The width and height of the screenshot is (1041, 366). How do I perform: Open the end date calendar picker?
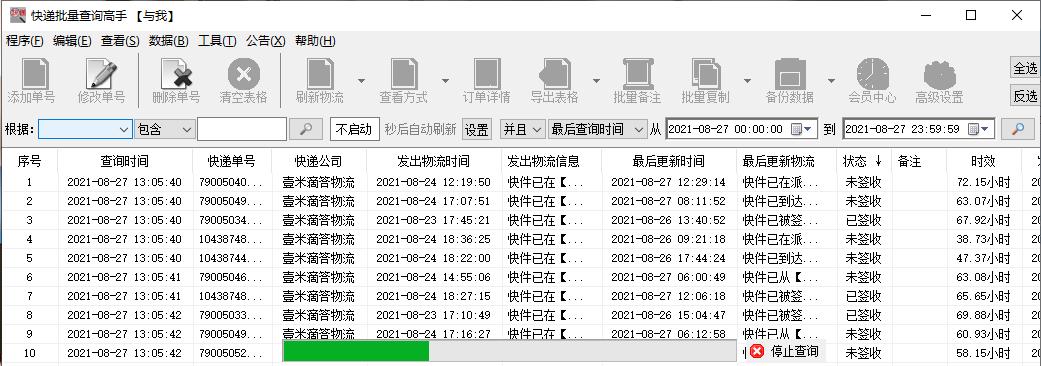(x=978, y=129)
